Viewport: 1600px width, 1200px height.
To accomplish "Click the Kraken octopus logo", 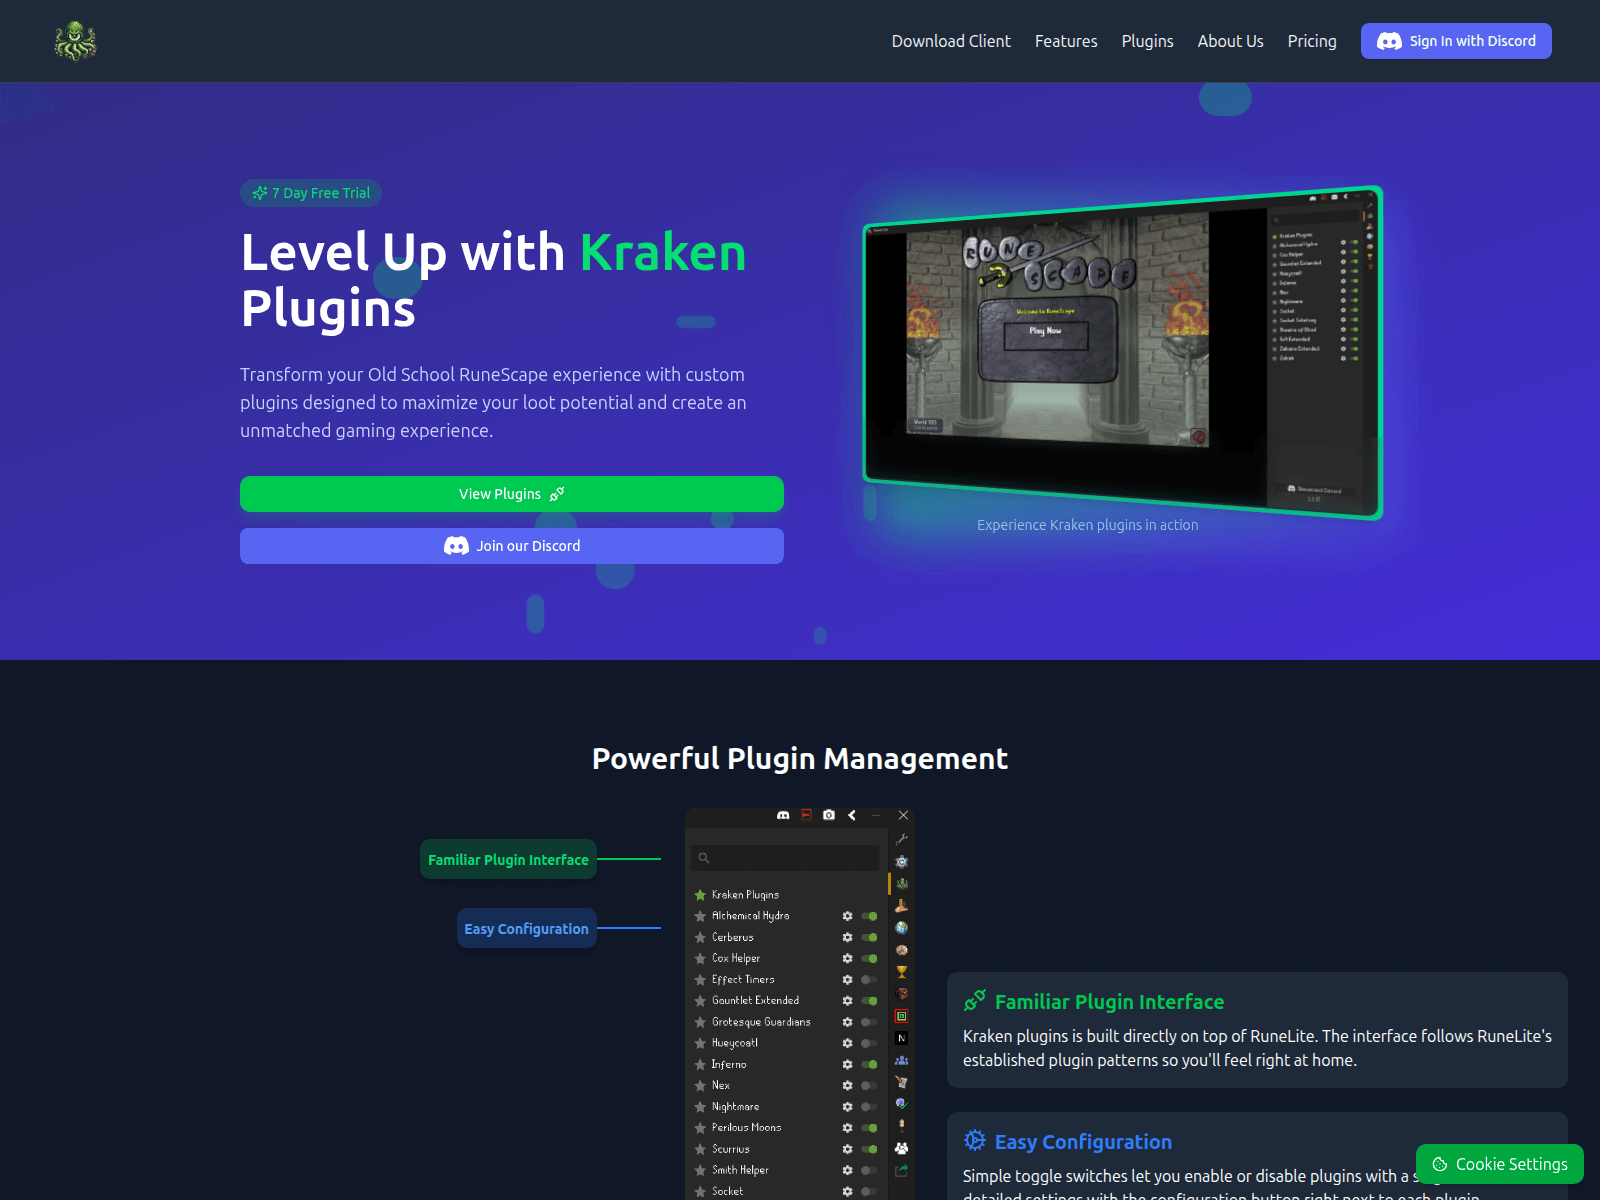I will (x=75, y=41).
